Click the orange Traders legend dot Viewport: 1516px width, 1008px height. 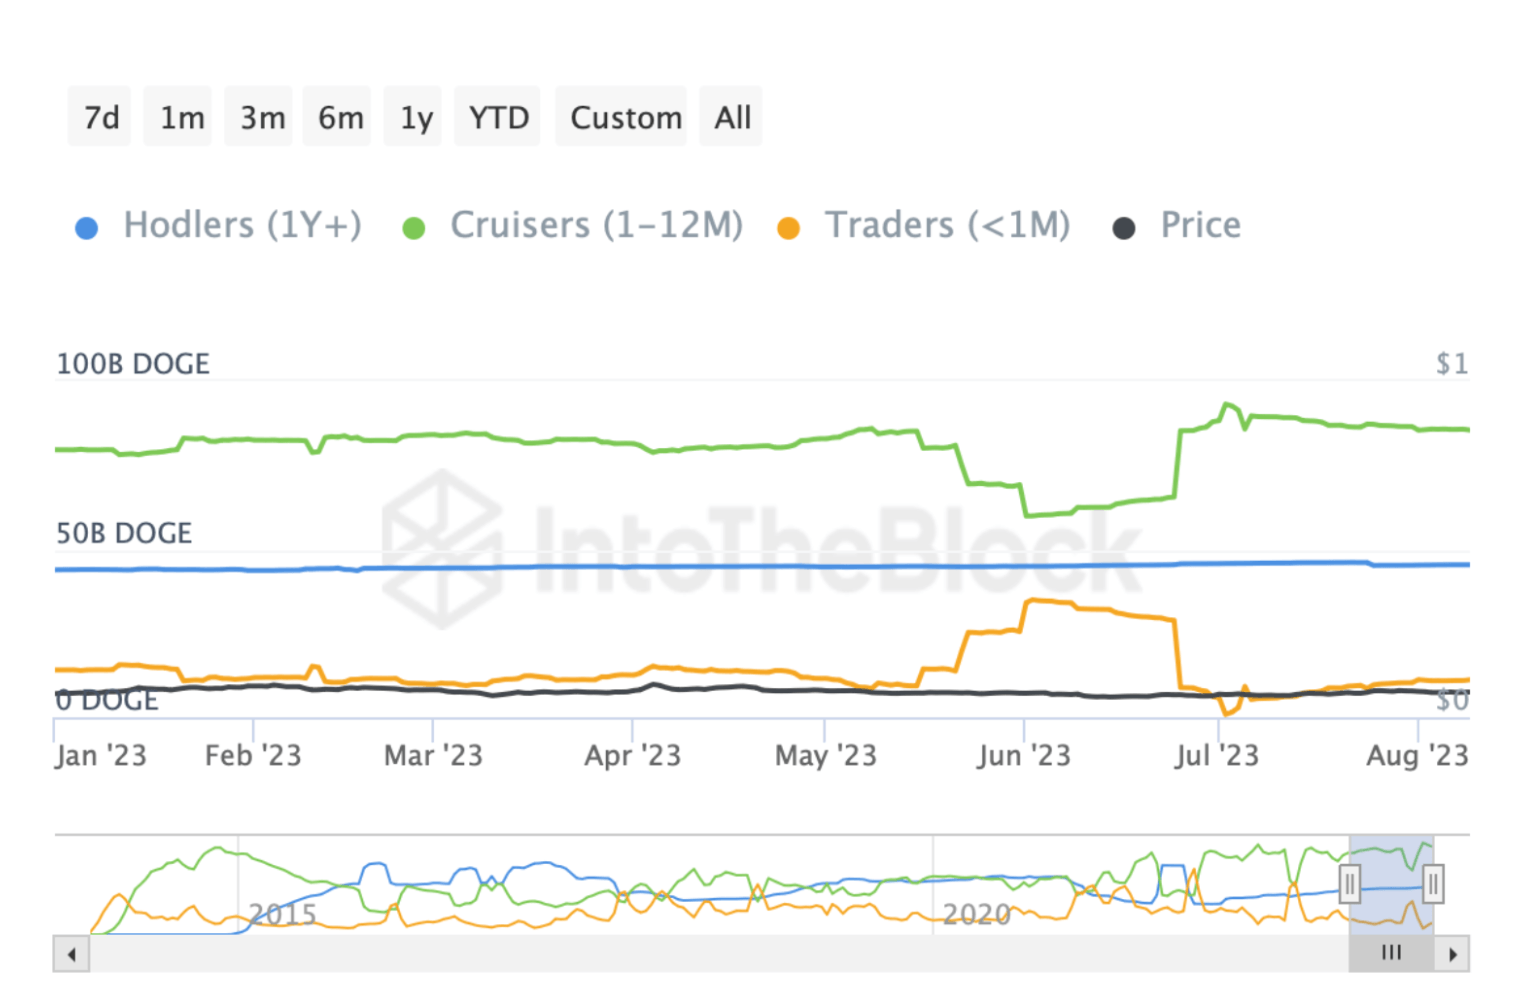click(x=788, y=229)
